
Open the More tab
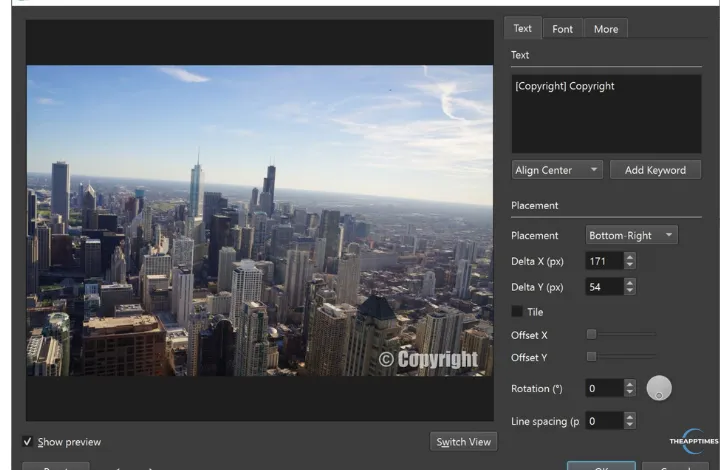[606, 29]
